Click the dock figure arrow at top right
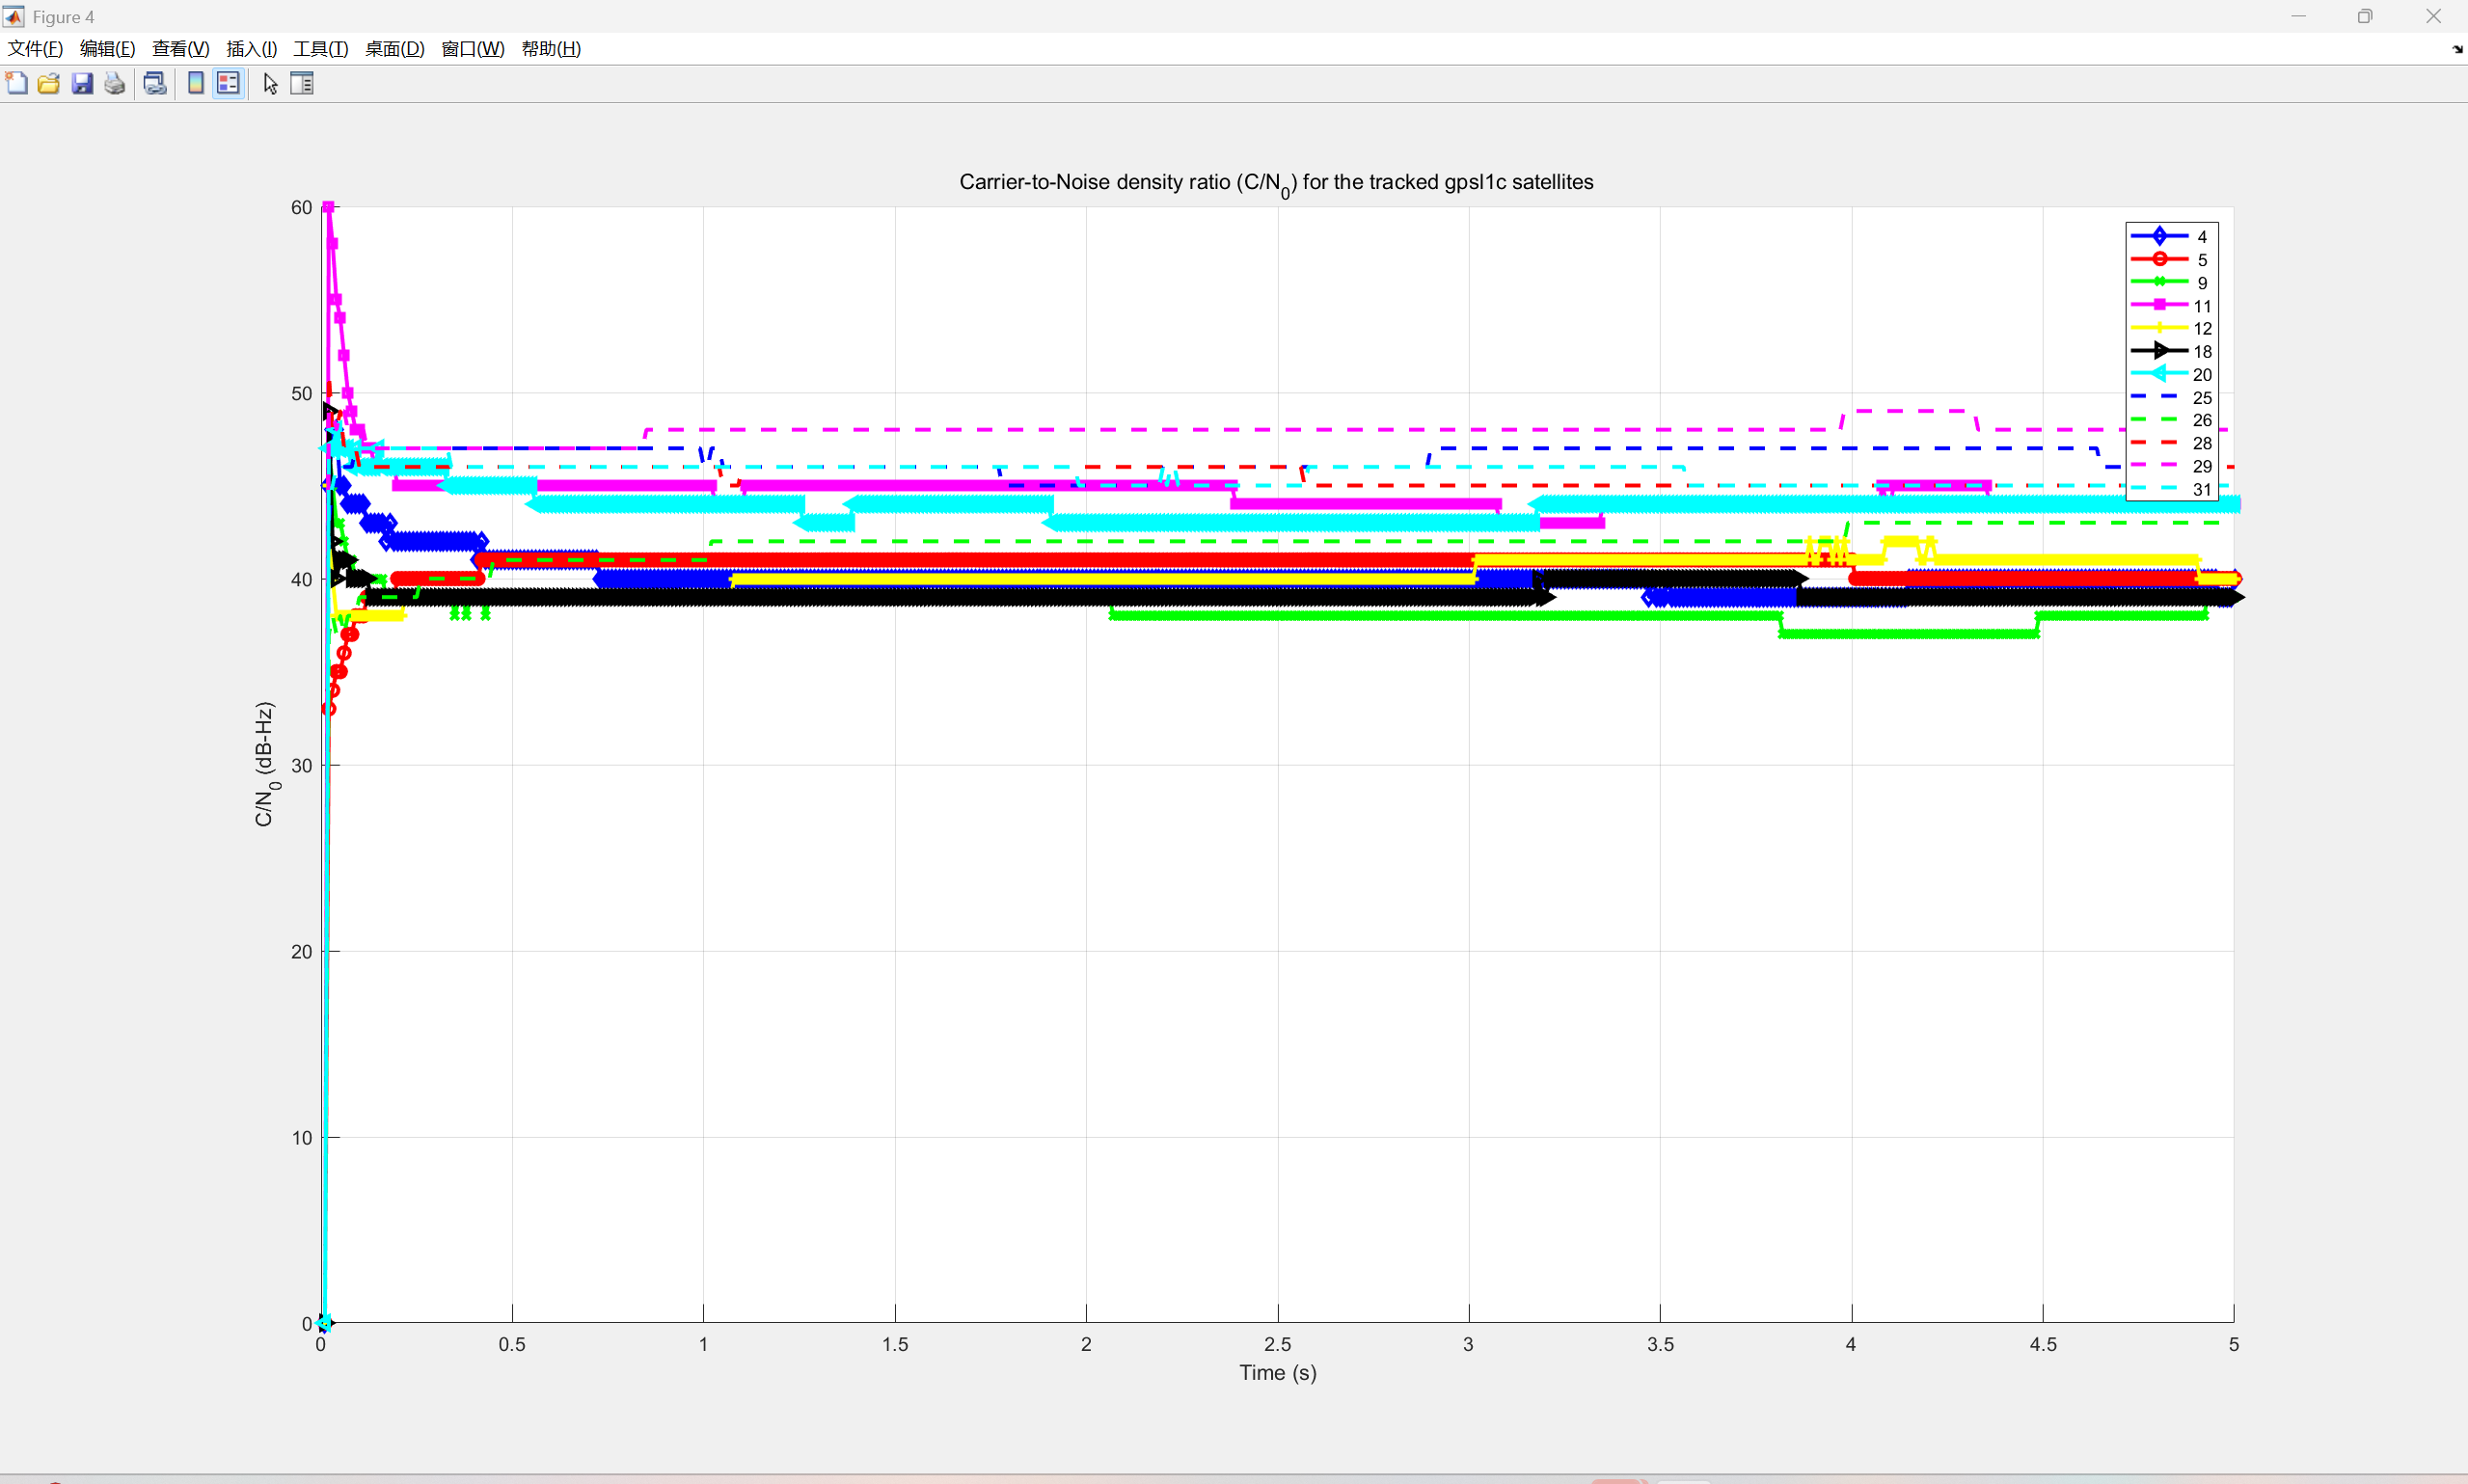This screenshot has width=2468, height=1484. click(2457, 49)
